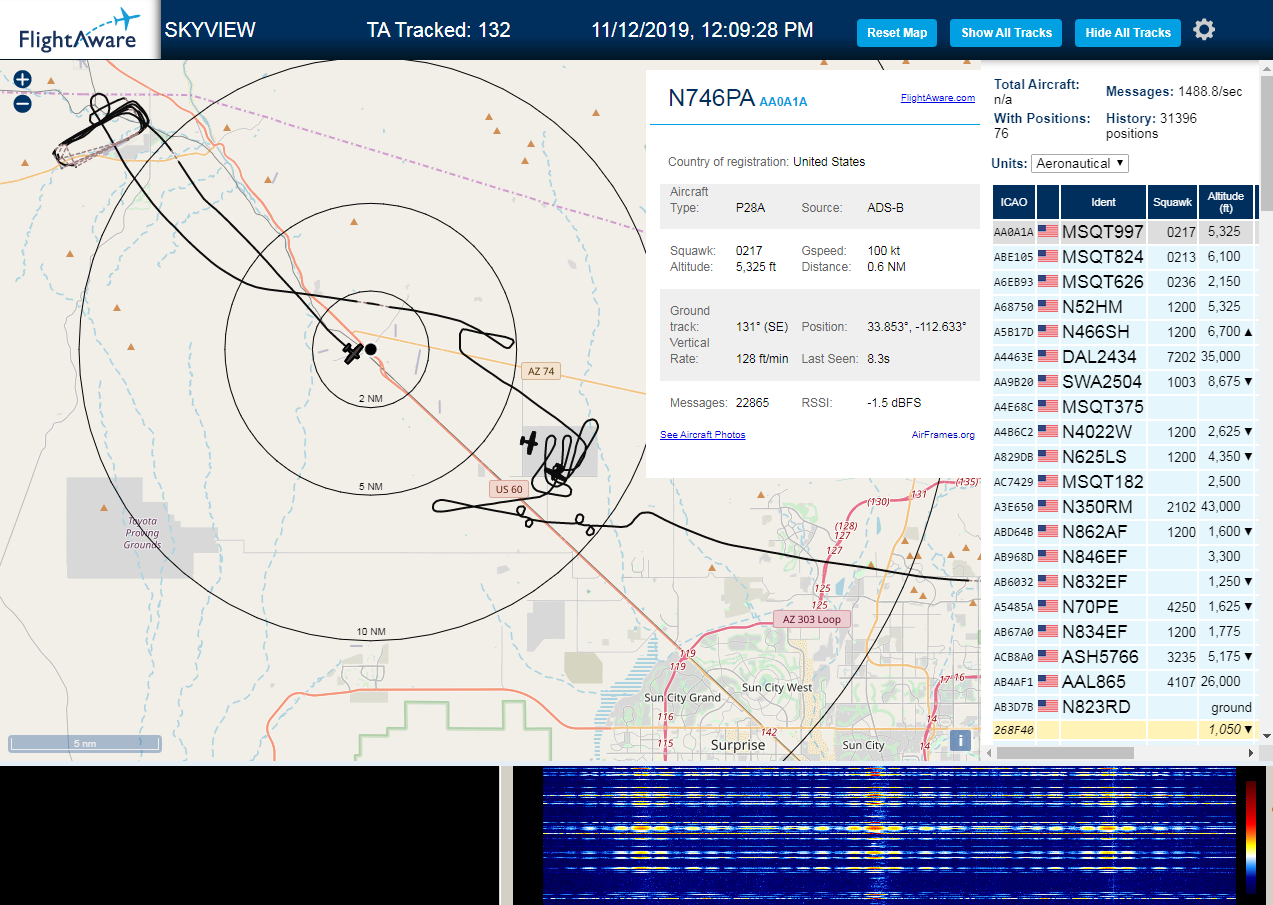
Task: Select the SWA2504 aircraft row
Action: coord(1124,382)
